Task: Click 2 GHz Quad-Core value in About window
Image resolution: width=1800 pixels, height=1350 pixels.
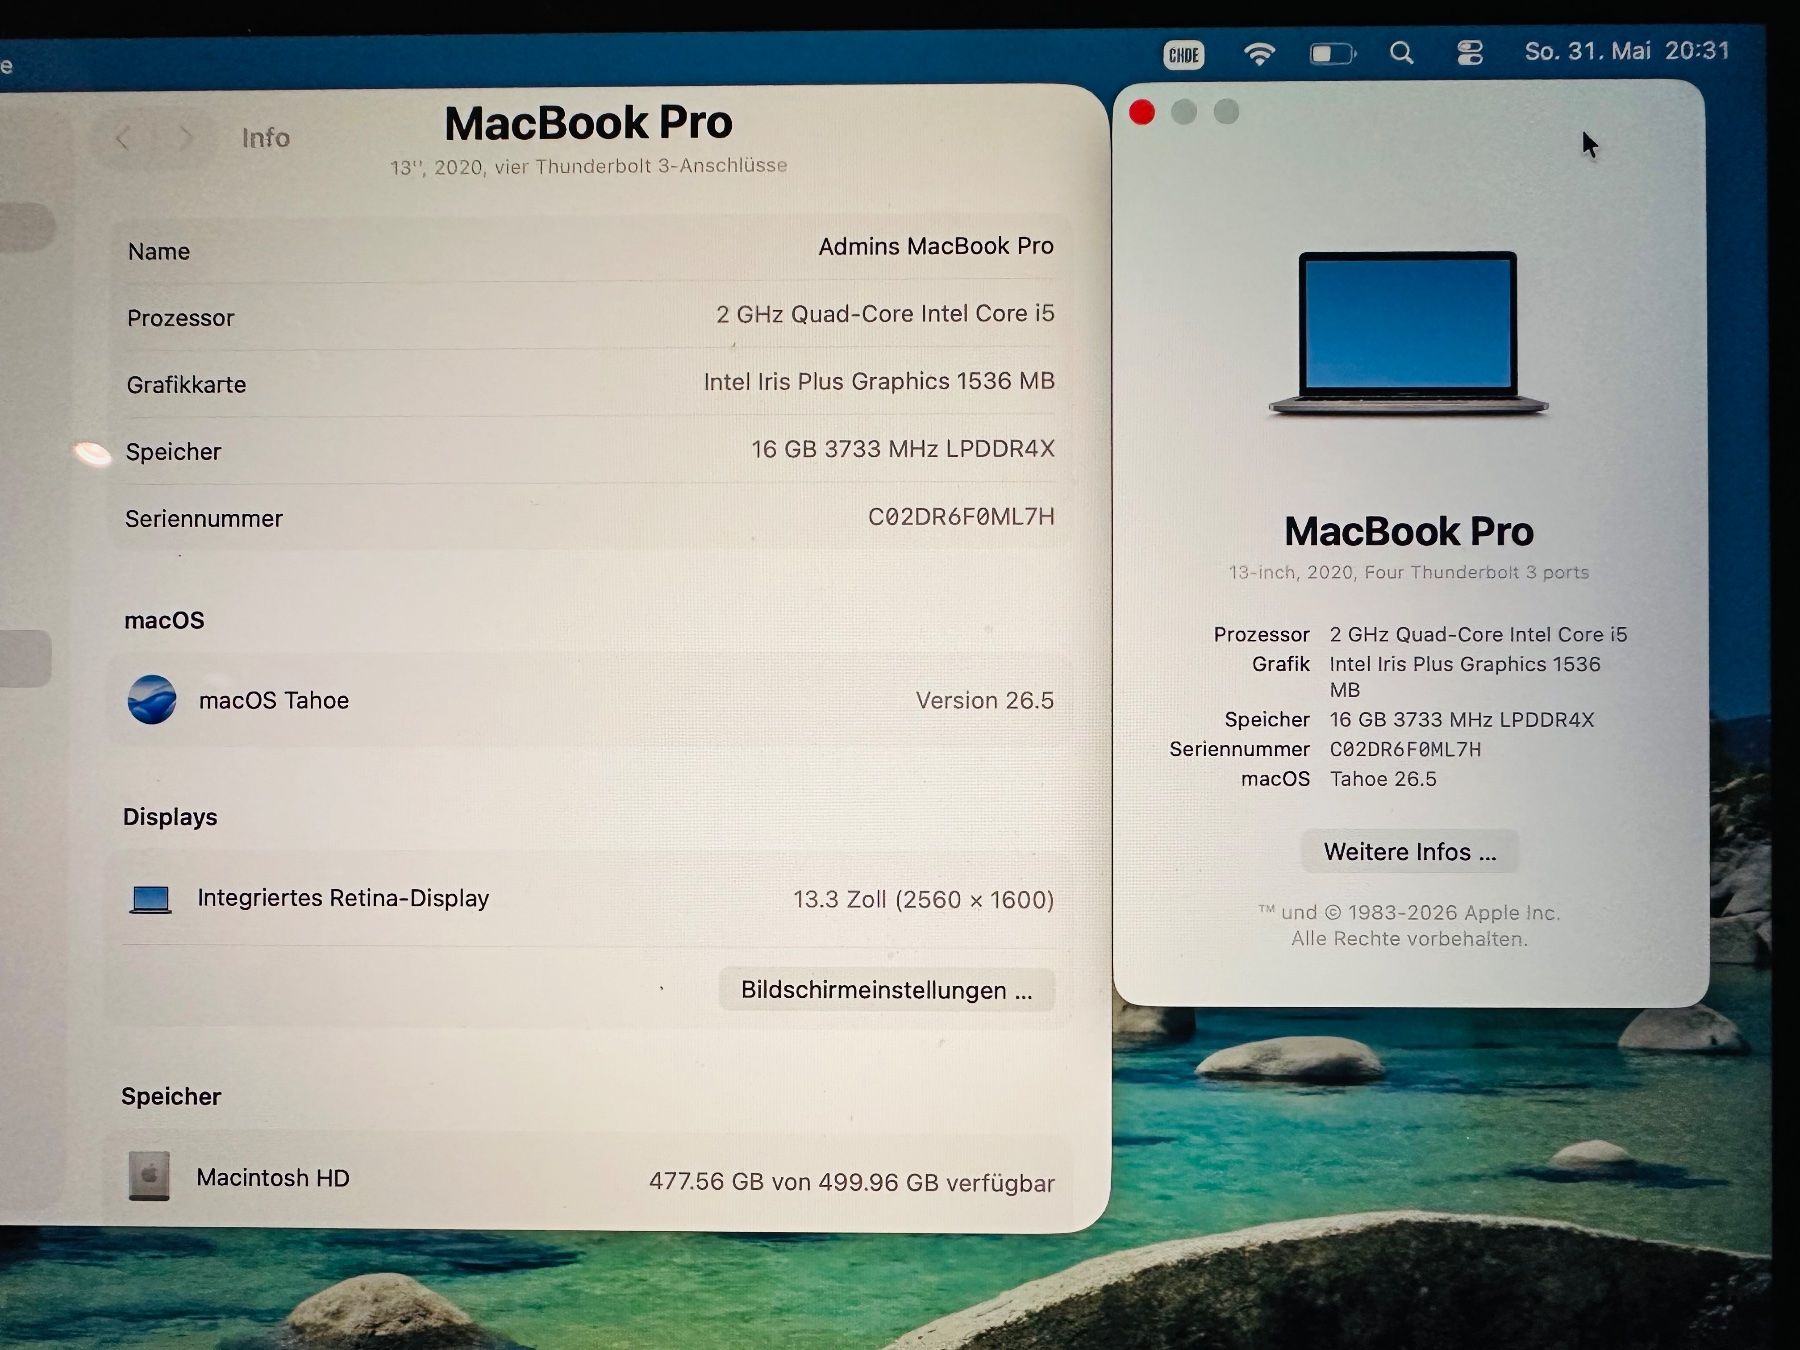Action: point(1478,634)
